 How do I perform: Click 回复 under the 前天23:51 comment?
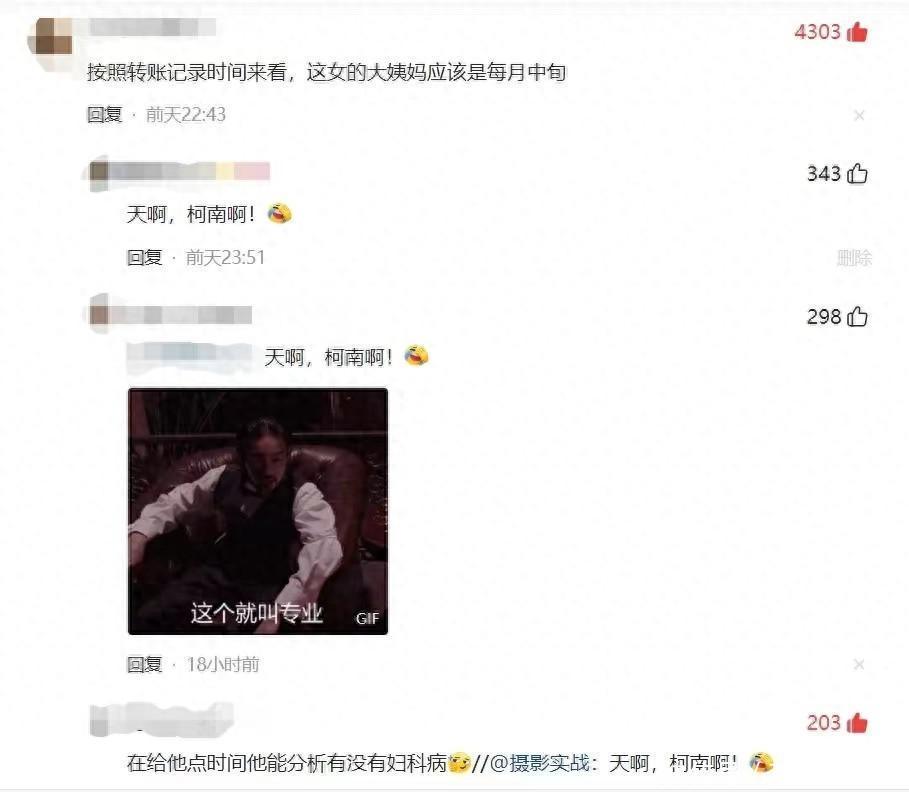click(144, 257)
